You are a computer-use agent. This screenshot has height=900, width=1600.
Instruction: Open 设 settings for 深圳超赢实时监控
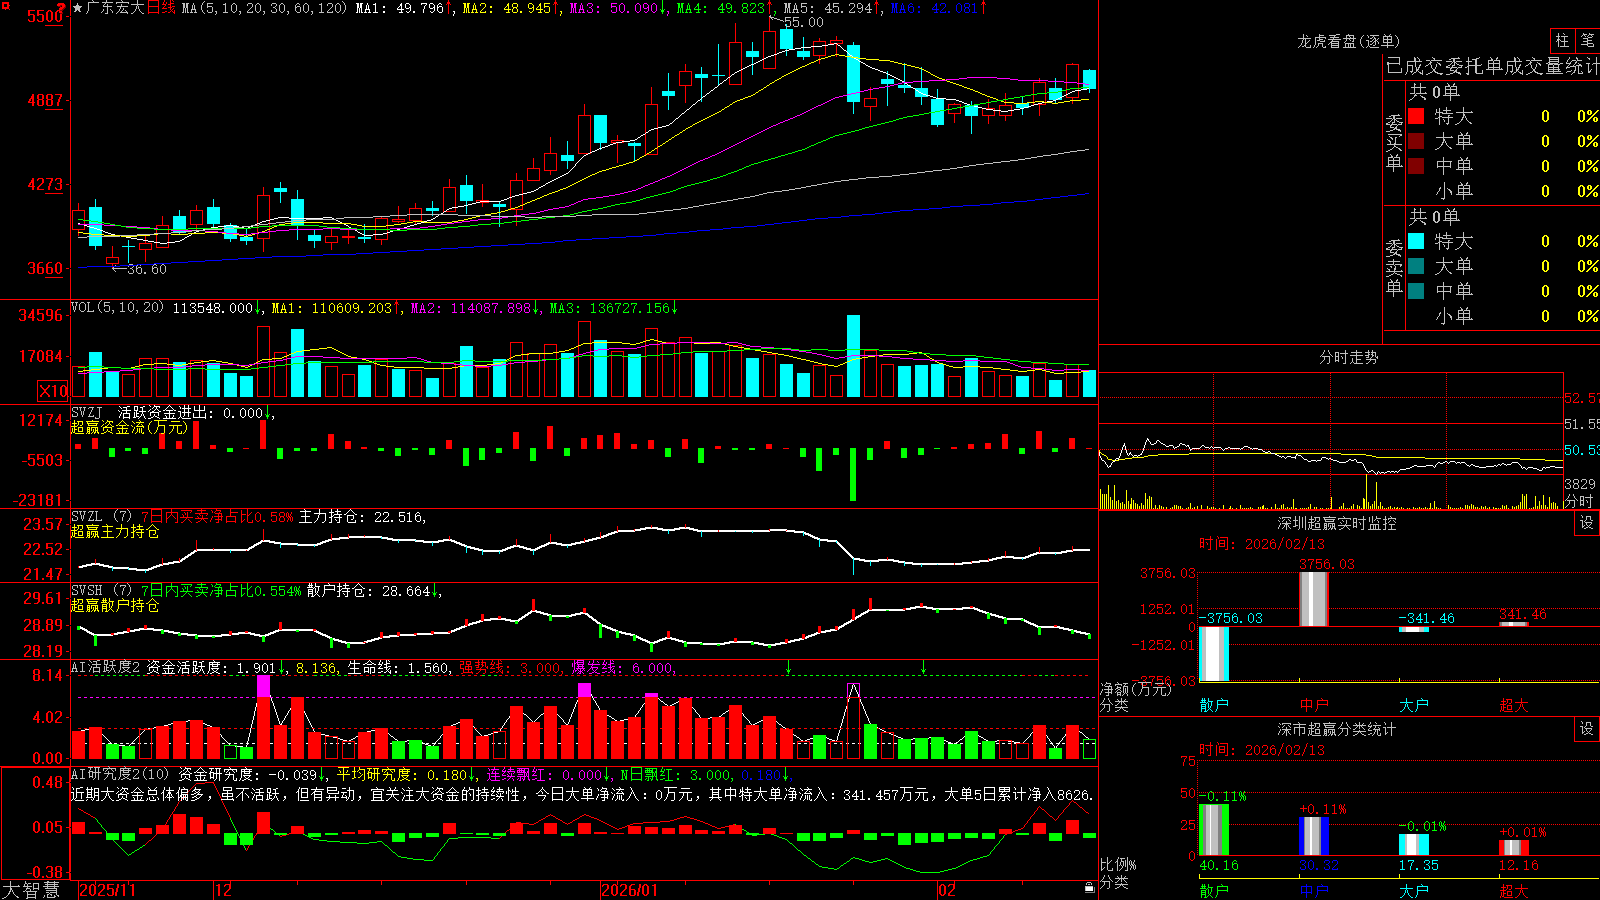click(1587, 523)
